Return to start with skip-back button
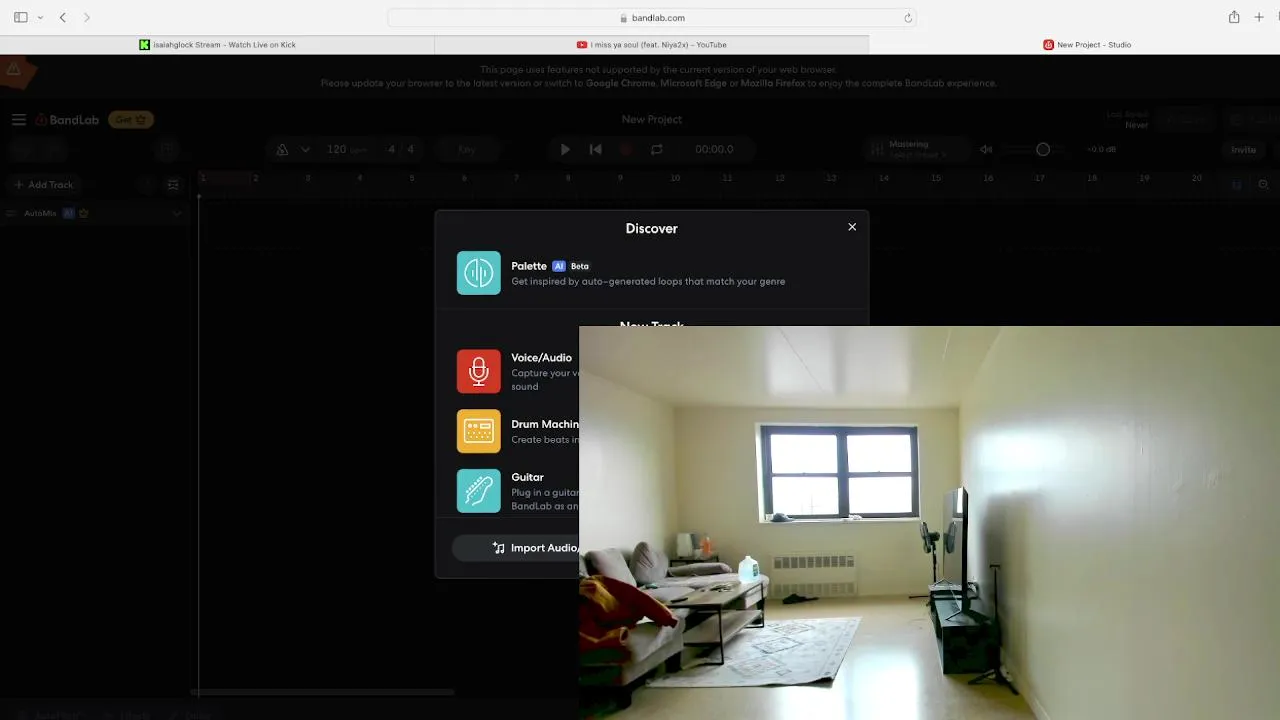Image resolution: width=1280 pixels, height=720 pixels. (x=596, y=150)
